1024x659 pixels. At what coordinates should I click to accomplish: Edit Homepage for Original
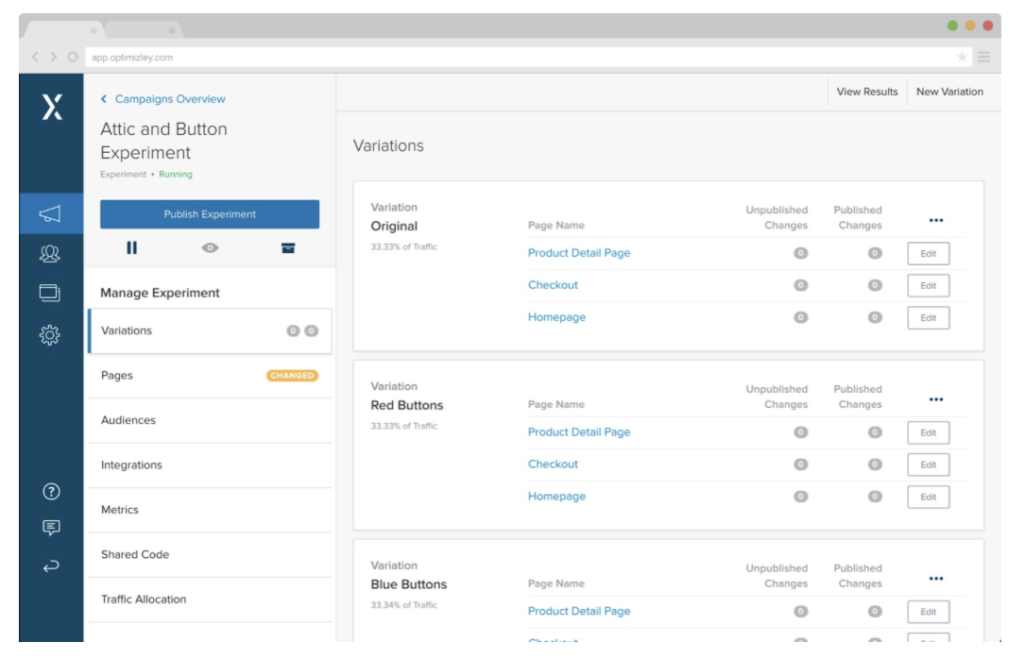(928, 318)
